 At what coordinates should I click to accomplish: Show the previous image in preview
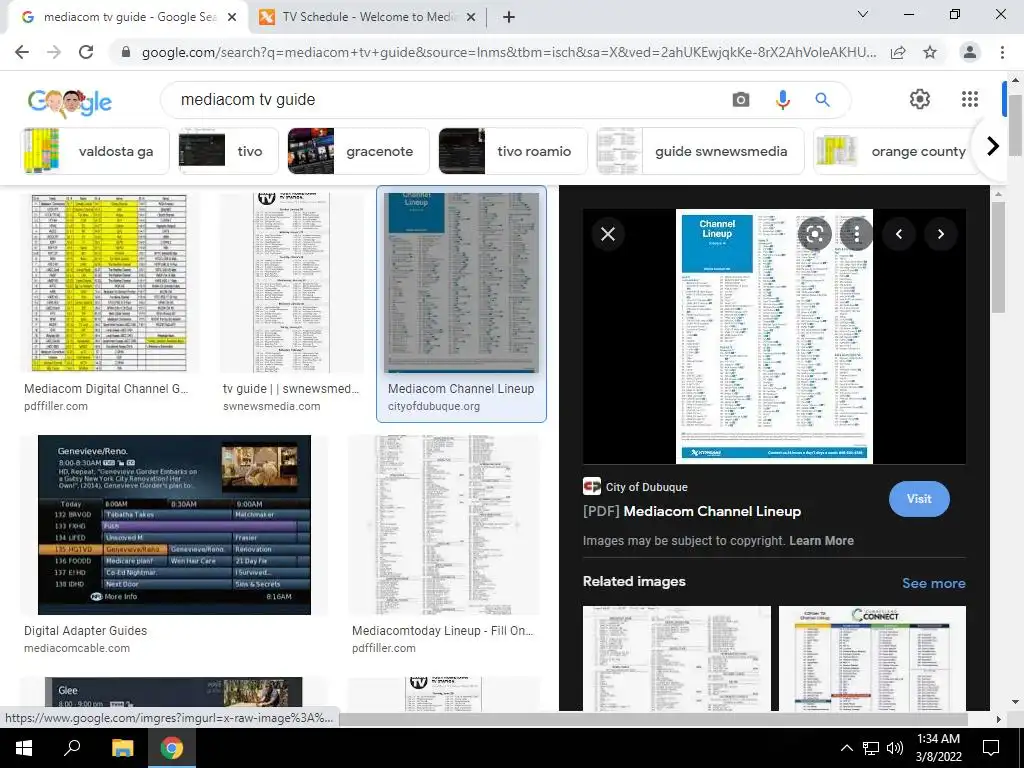click(x=899, y=234)
